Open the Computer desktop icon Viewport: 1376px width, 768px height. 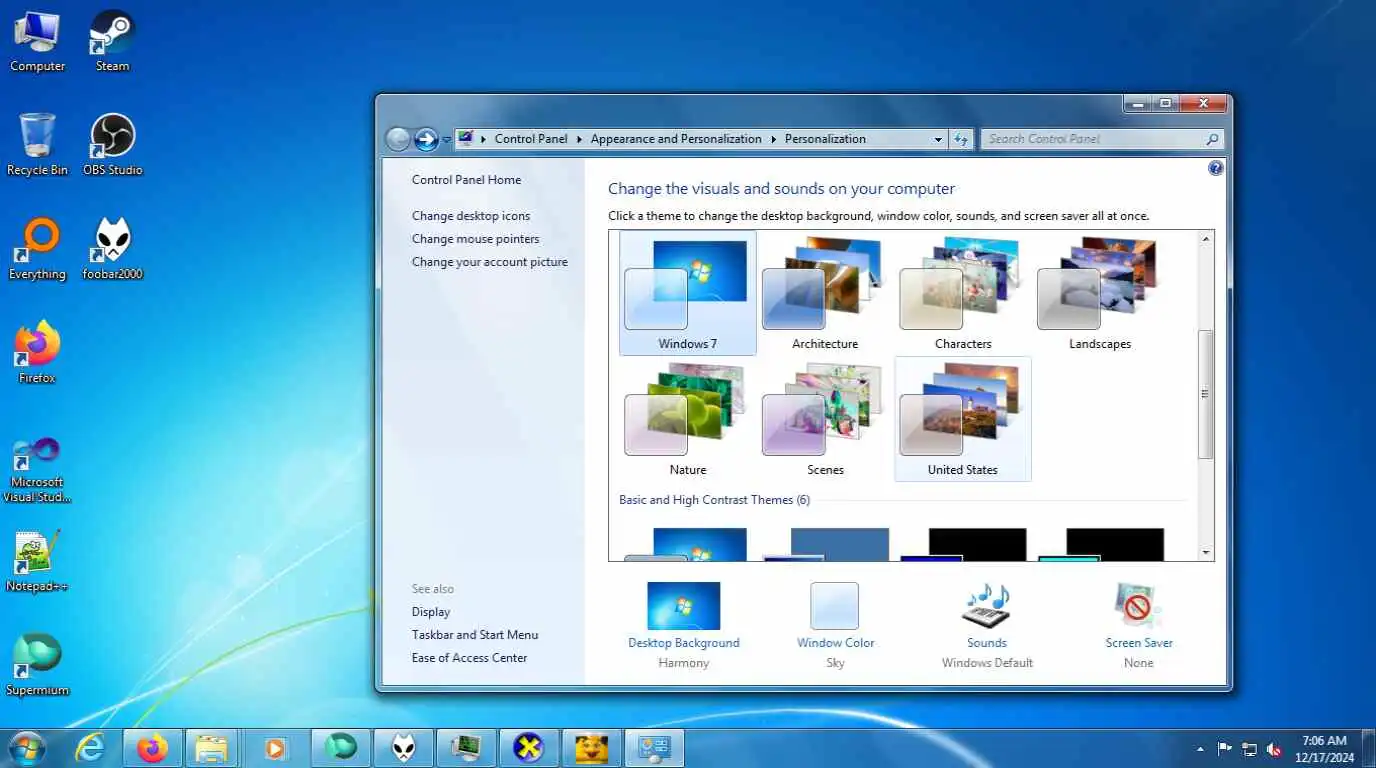[x=37, y=42]
